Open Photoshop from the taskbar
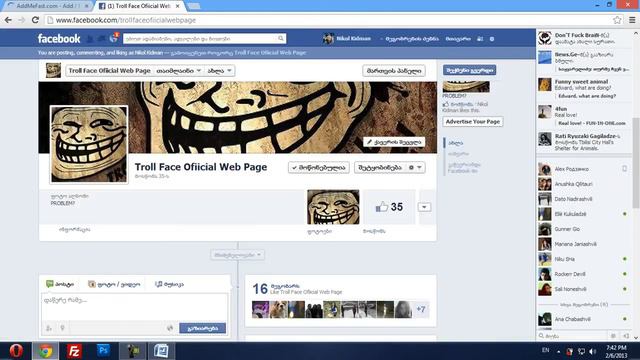Screen dimensions: 640x360 104,351
